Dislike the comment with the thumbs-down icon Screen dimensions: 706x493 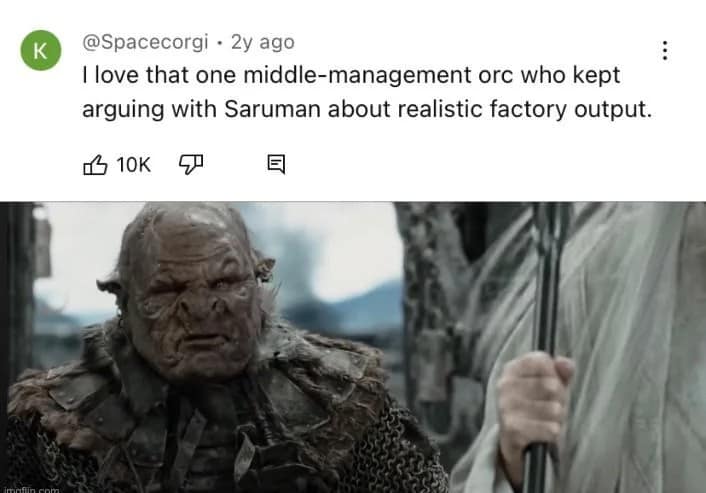tap(191, 165)
